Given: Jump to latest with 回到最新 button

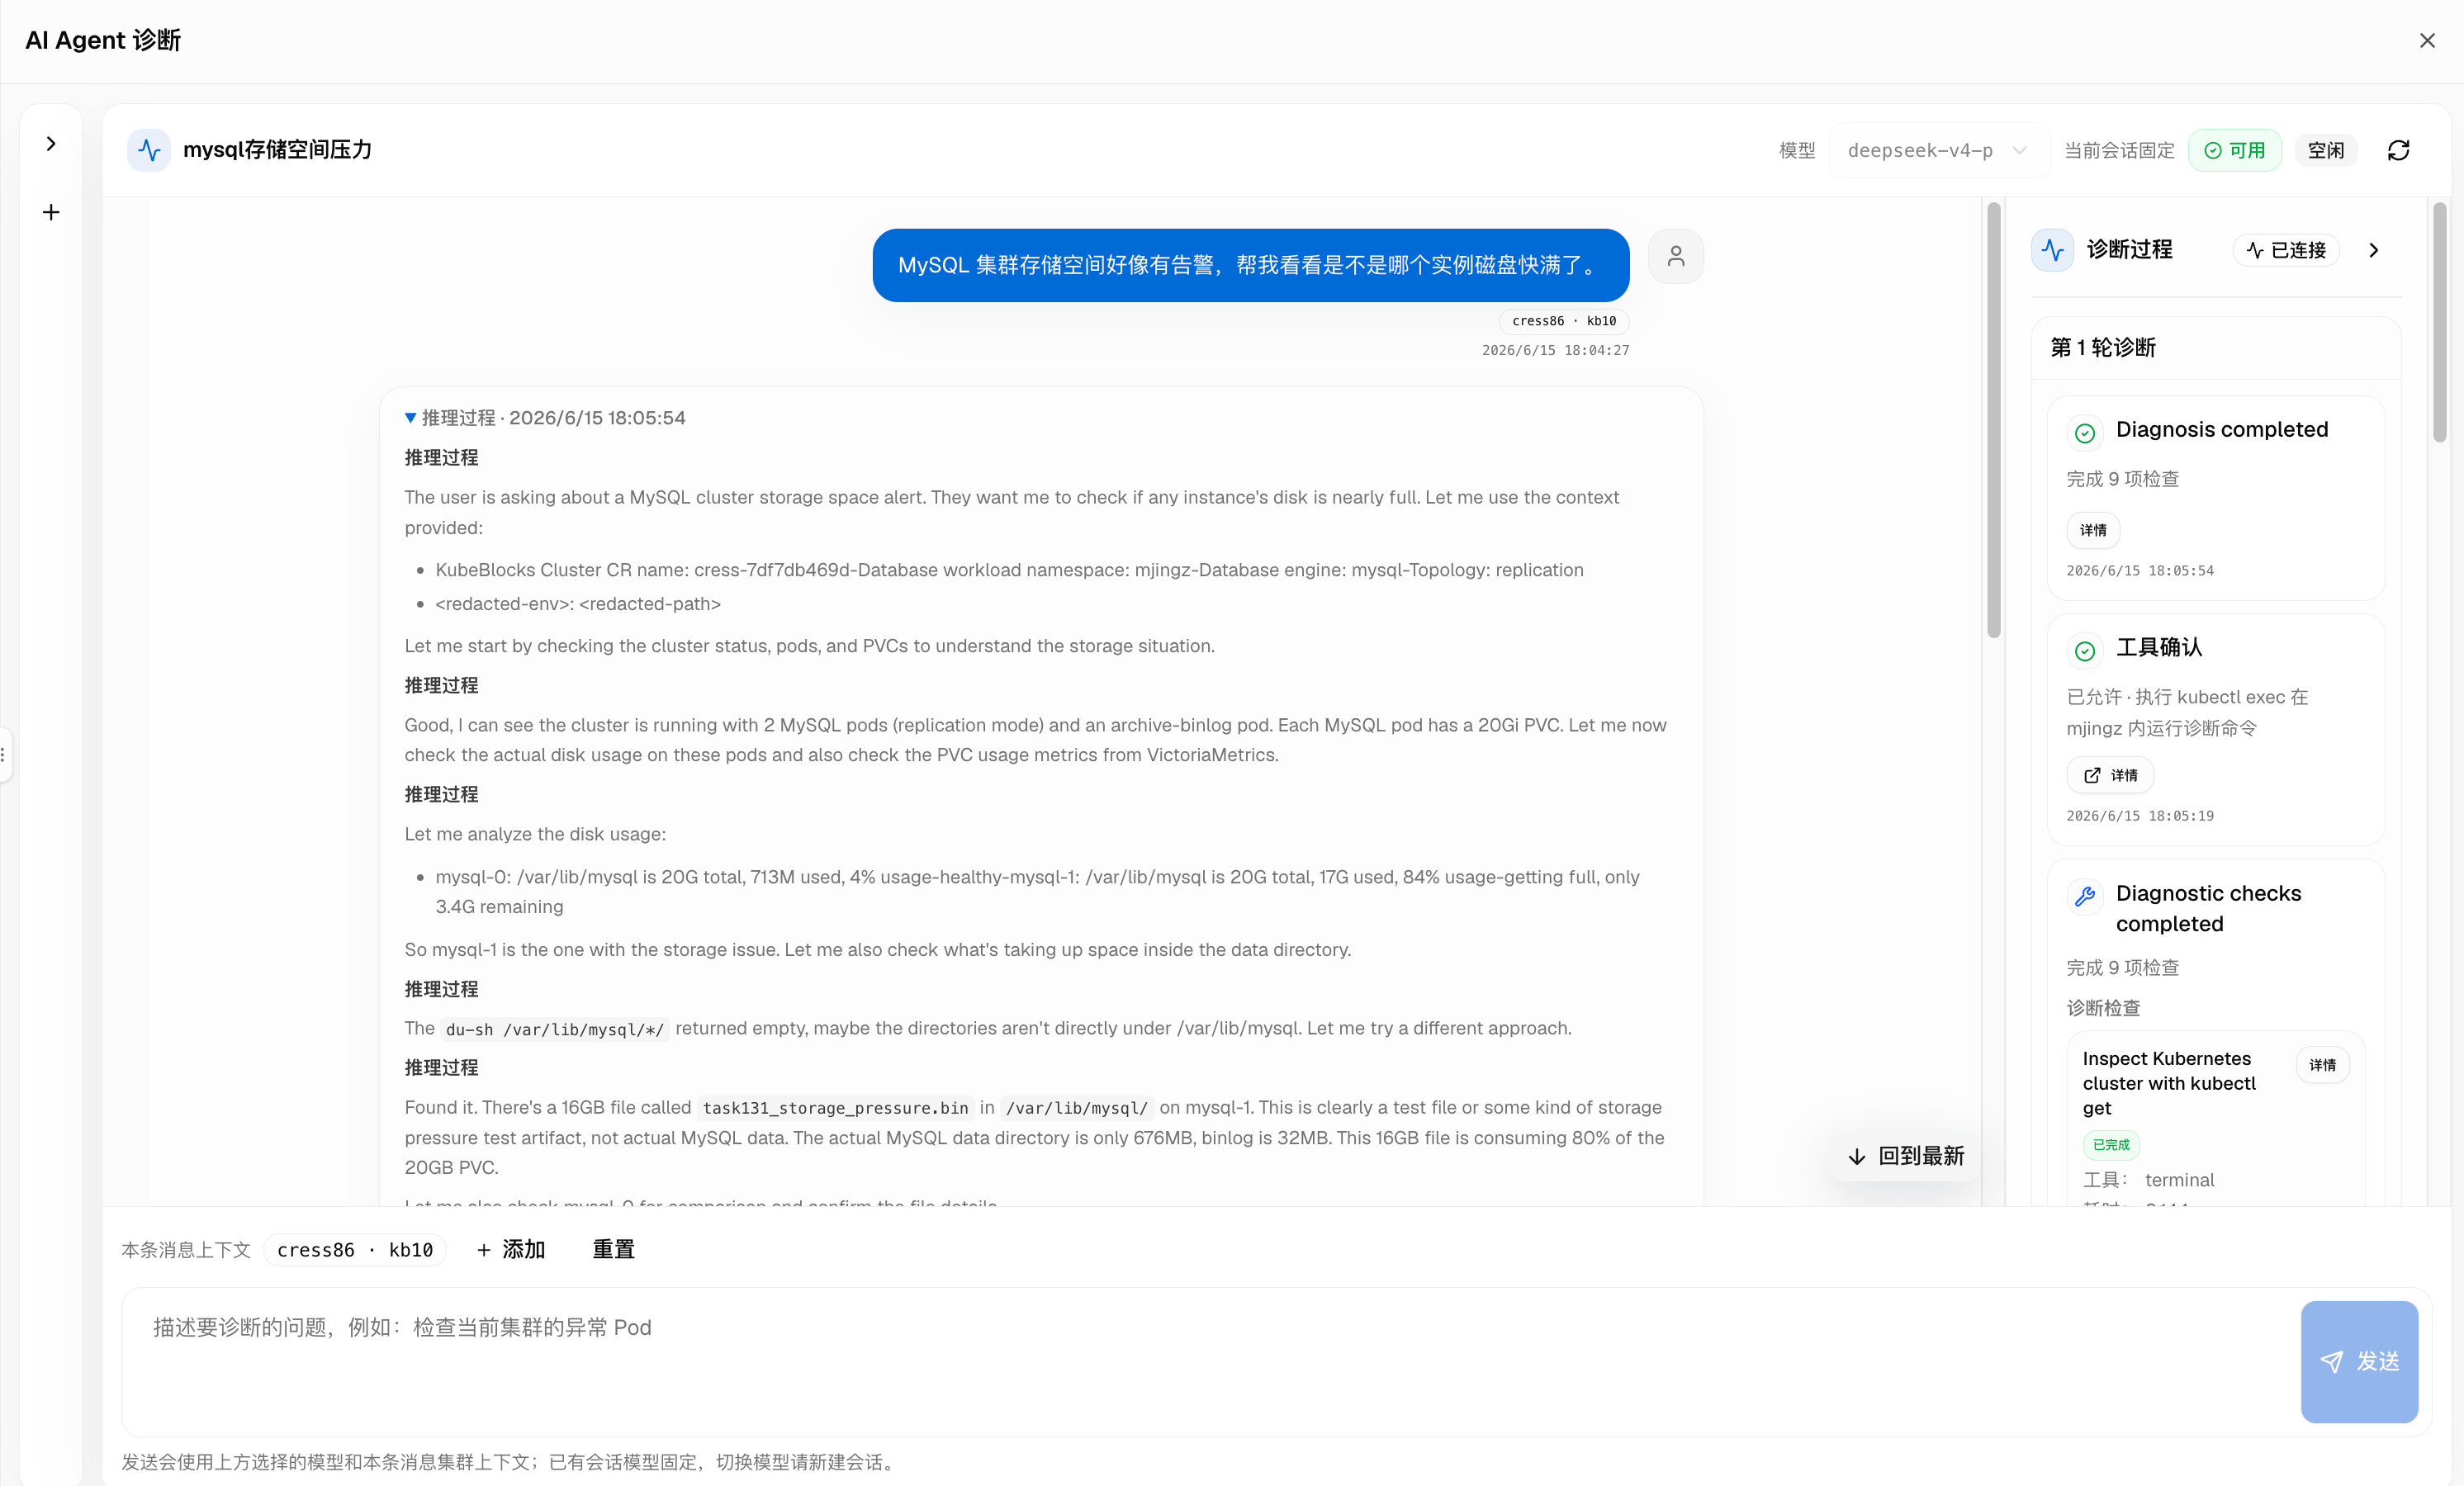Looking at the screenshot, I should pos(1906,1156).
